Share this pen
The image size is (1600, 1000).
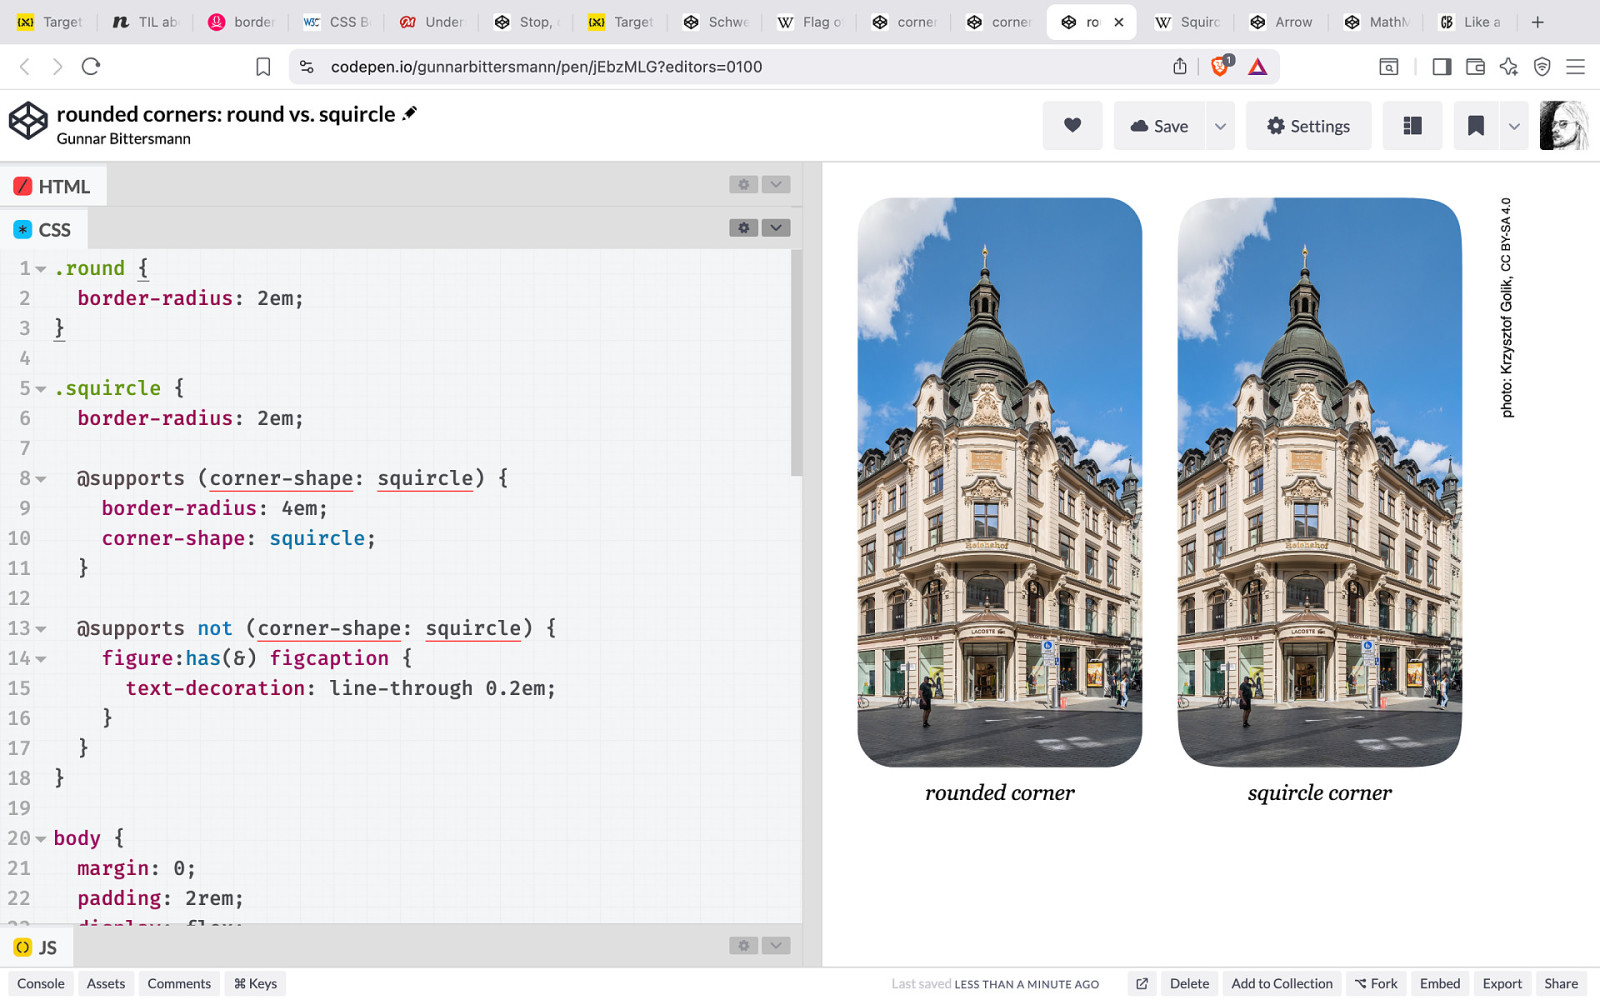point(1561,984)
